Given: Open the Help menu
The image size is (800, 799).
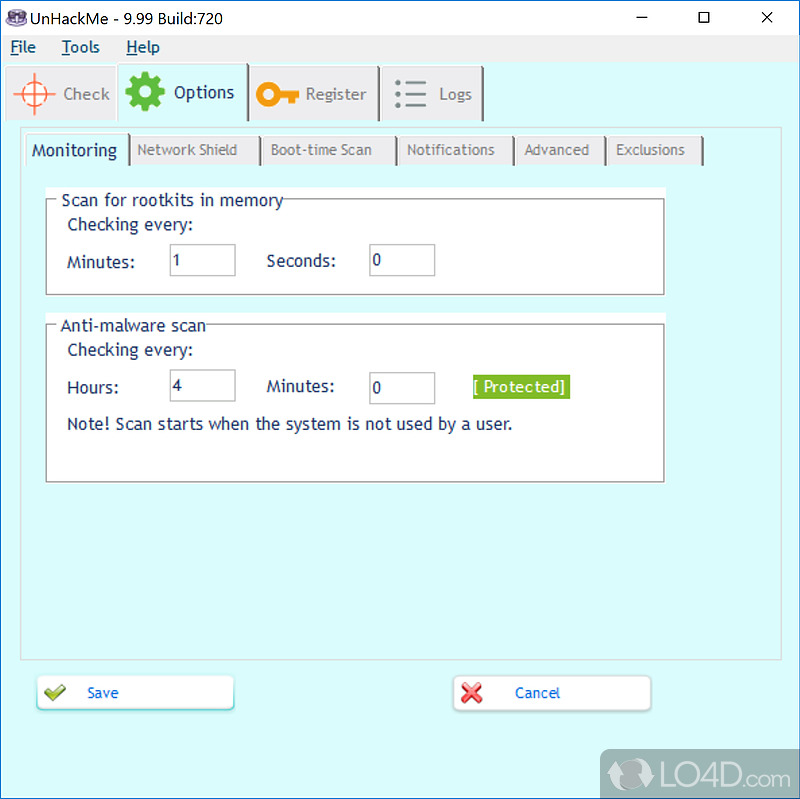Looking at the screenshot, I should [x=143, y=47].
